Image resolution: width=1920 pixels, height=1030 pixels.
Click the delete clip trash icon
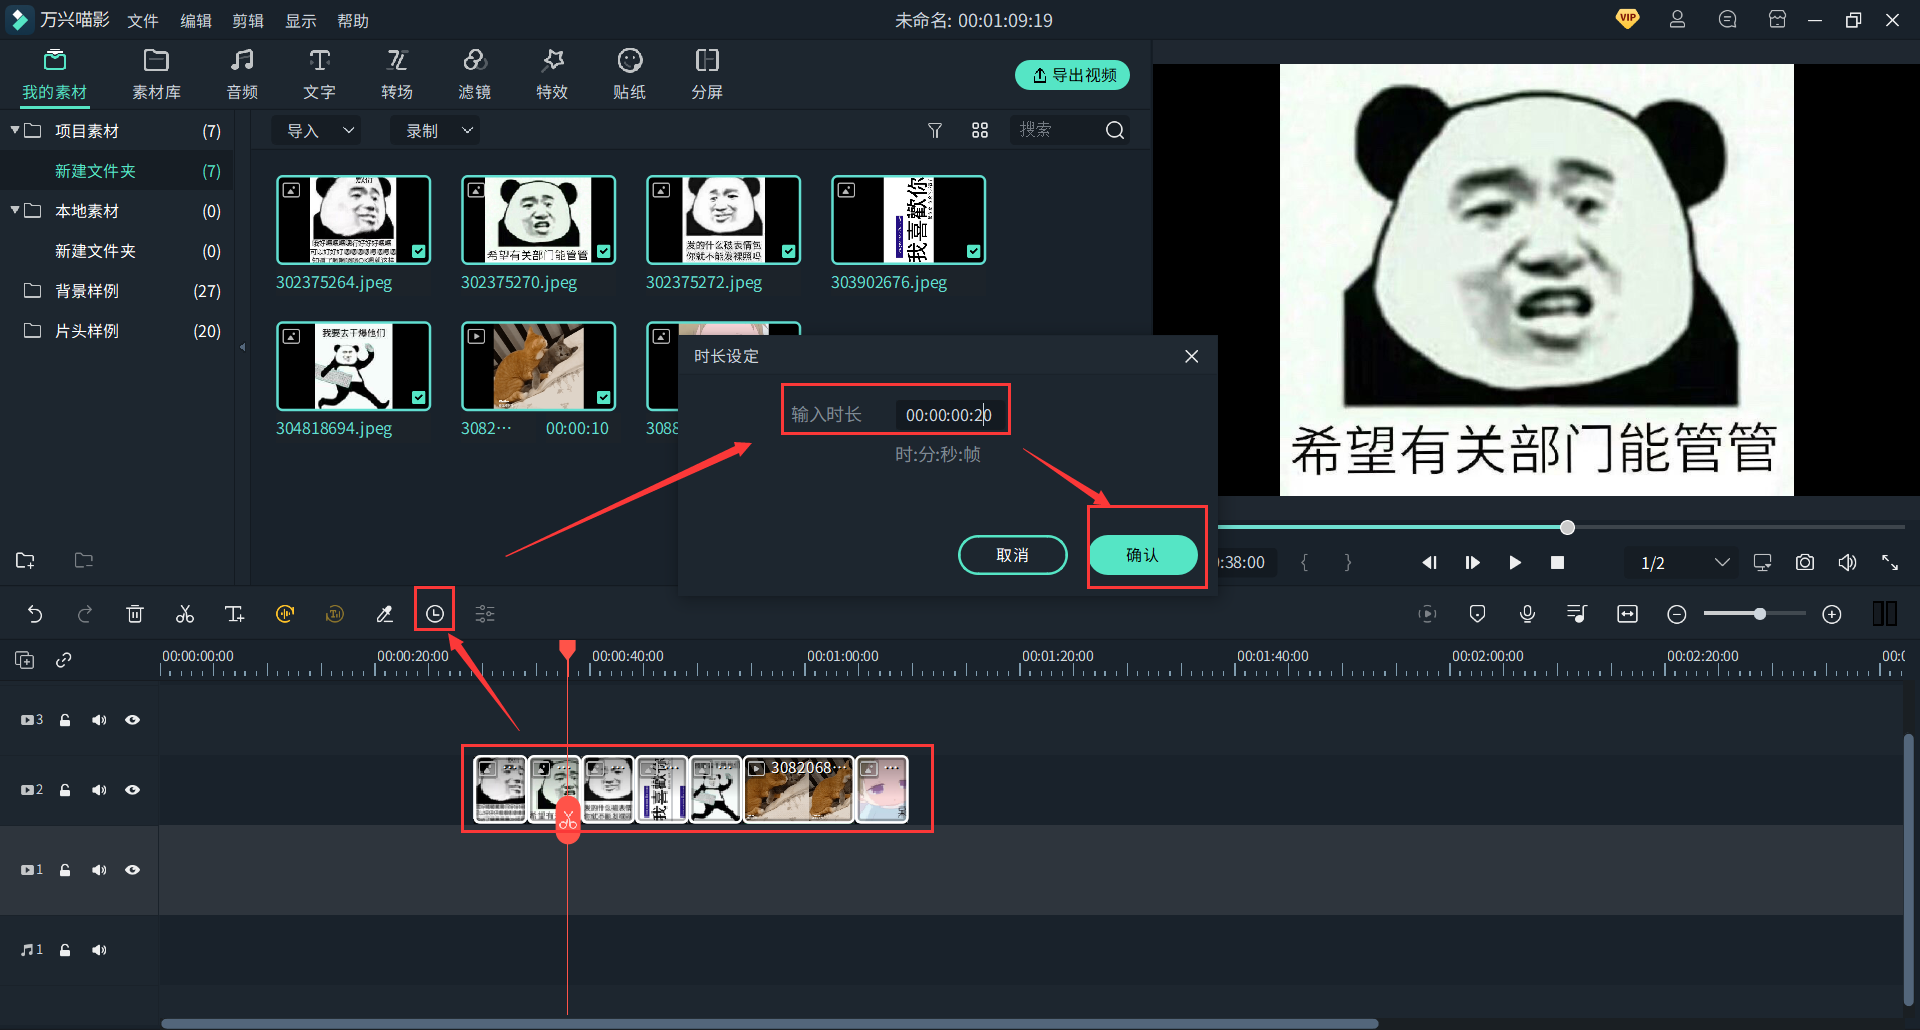[135, 613]
